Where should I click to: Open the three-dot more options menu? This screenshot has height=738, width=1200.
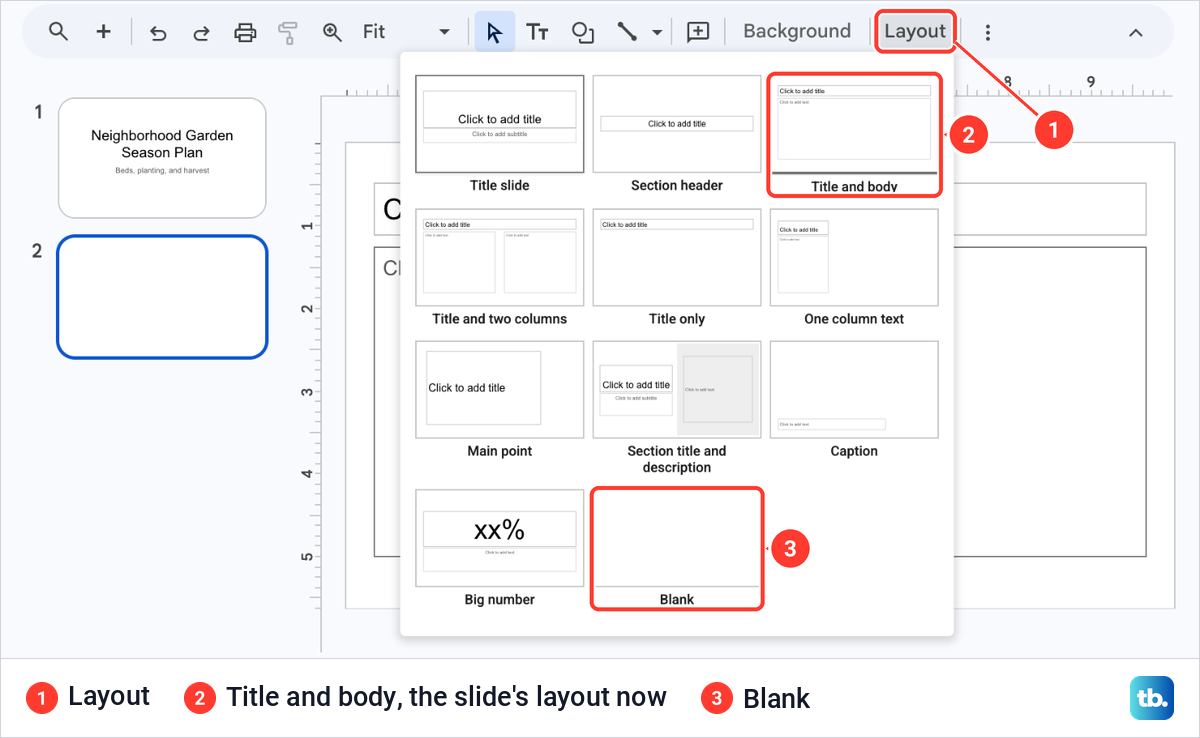(x=988, y=32)
